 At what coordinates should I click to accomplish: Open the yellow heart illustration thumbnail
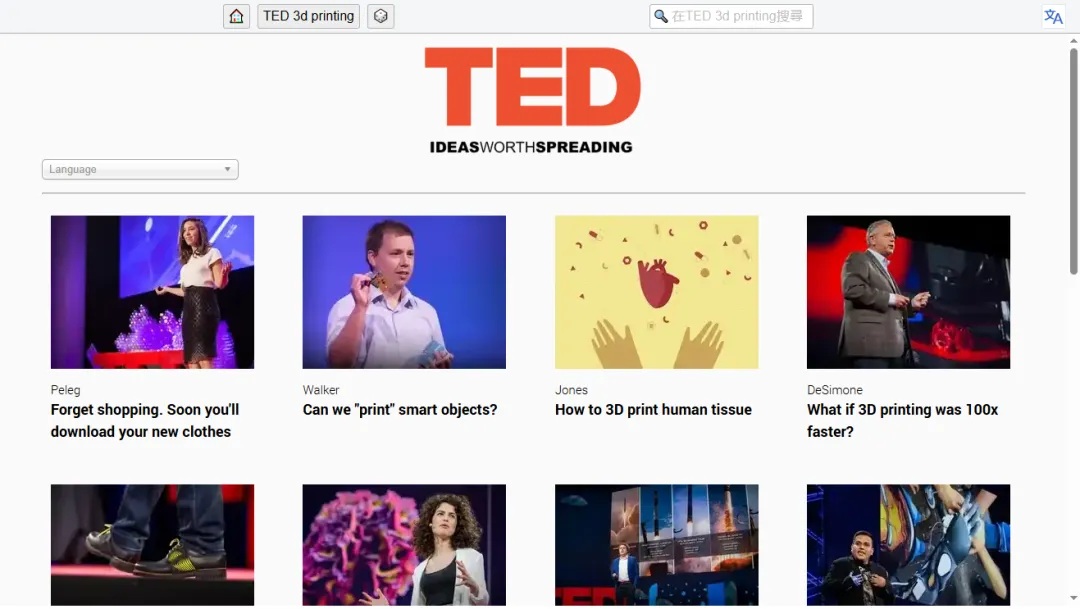(x=656, y=292)
